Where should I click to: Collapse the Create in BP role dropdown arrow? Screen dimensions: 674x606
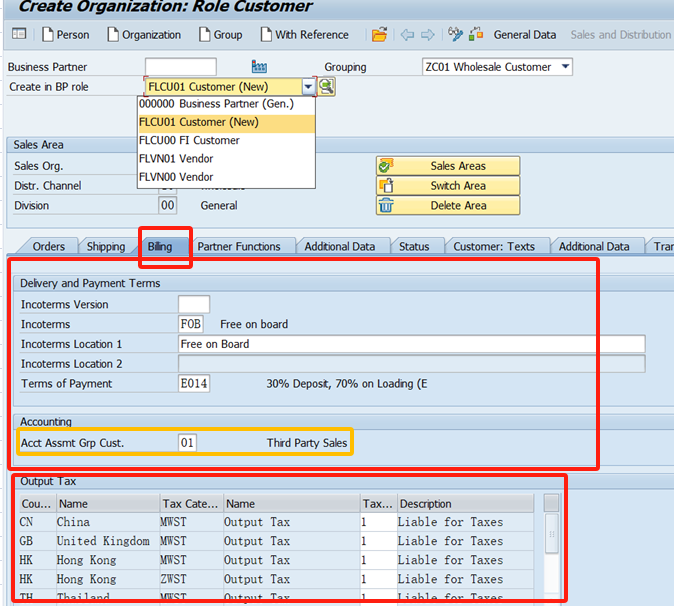point(308,87)
